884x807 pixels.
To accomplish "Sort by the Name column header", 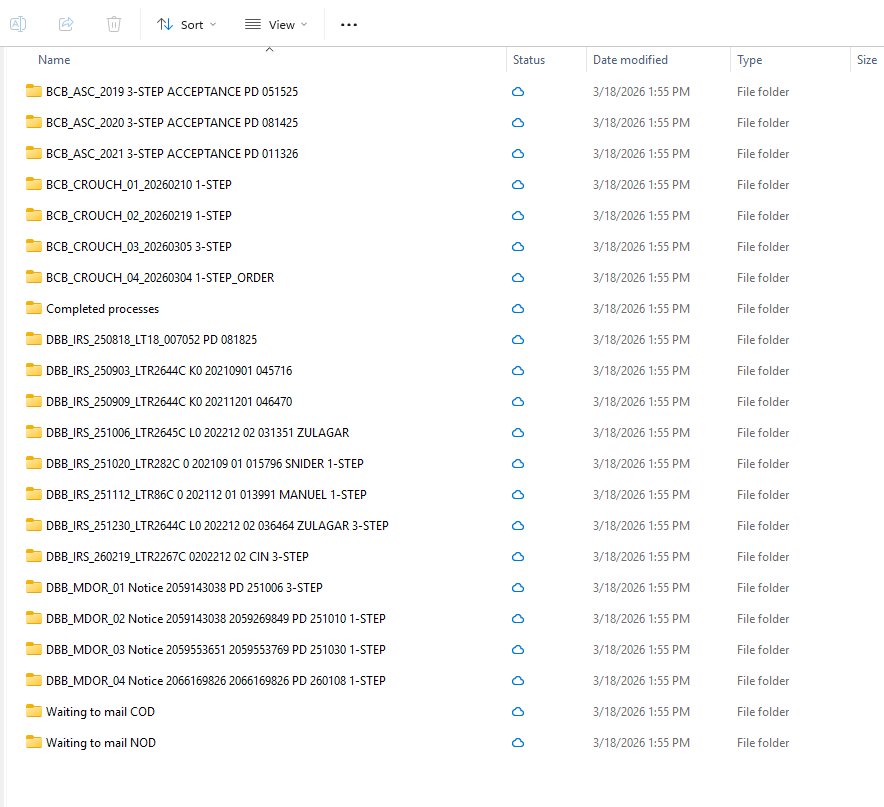I will [x=54, y=60].
